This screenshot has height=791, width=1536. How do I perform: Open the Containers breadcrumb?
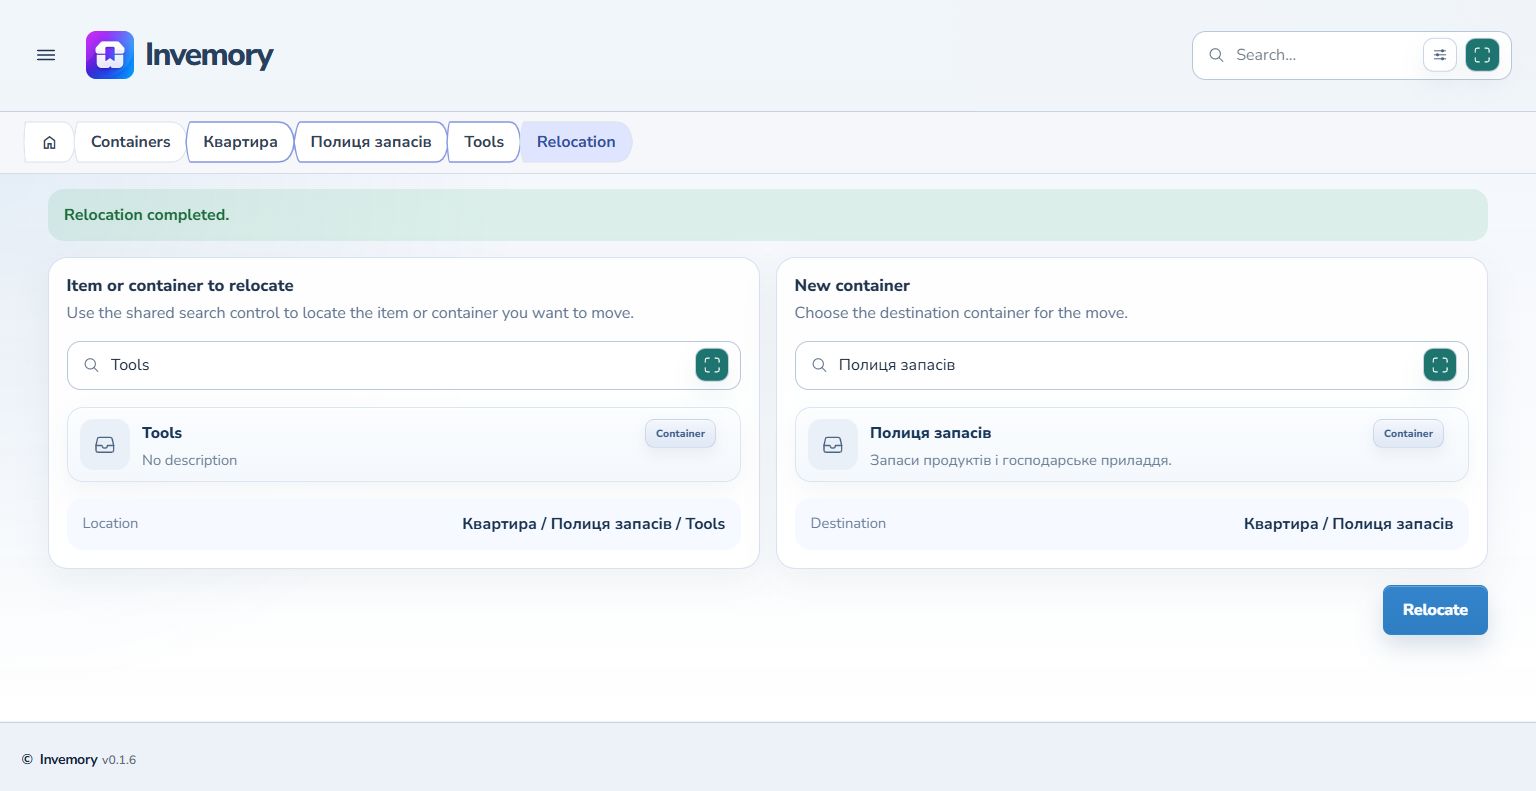click(131, 142)
